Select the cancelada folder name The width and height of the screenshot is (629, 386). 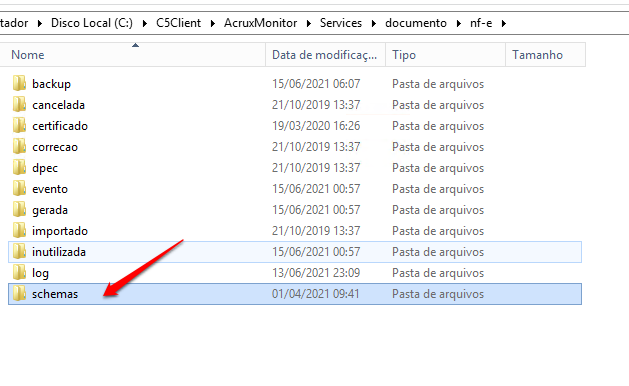[x=59, y=105]
